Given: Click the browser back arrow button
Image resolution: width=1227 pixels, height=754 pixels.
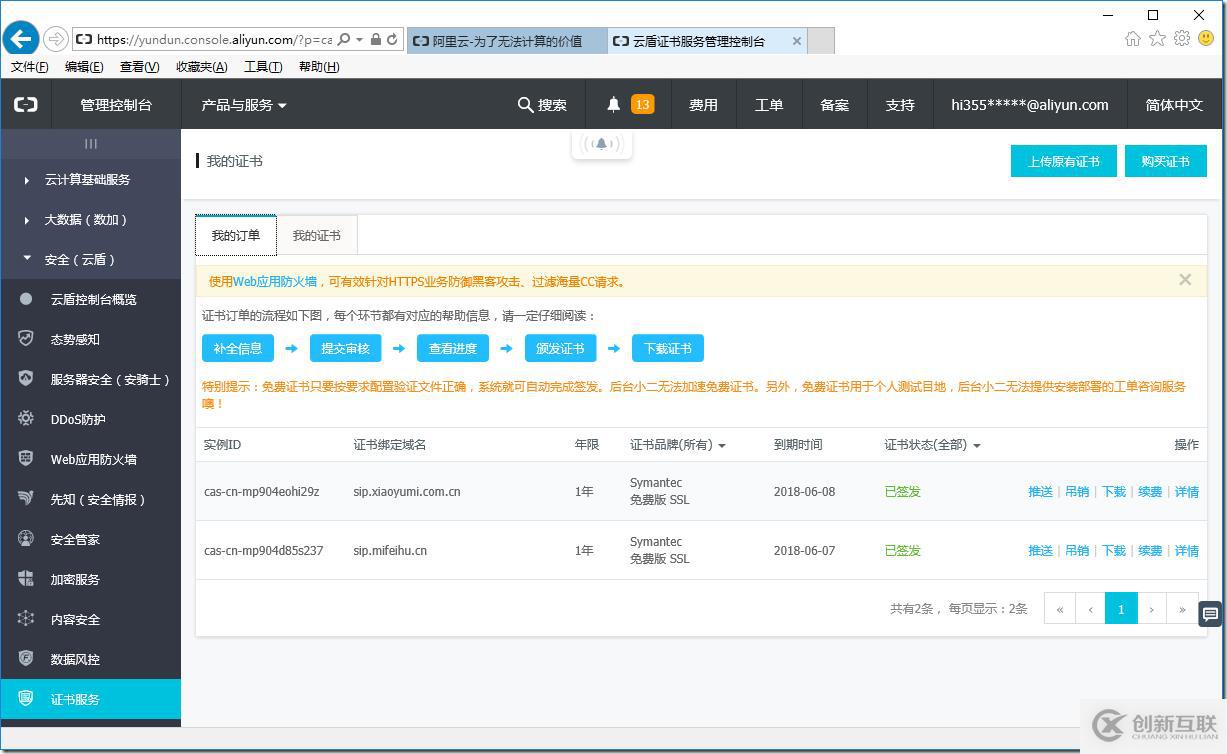Looking at the screenshot, I should tap(22, 39).
